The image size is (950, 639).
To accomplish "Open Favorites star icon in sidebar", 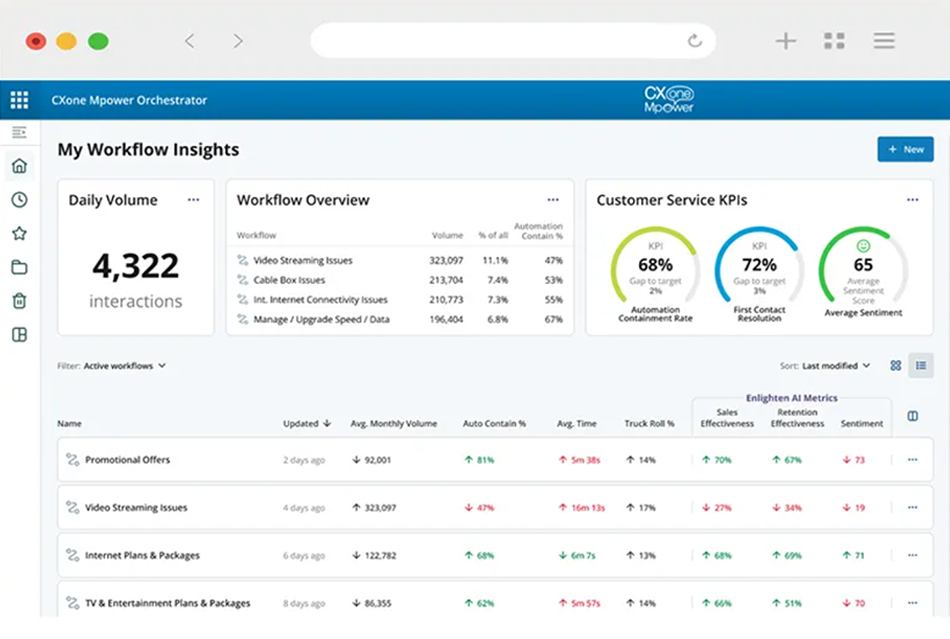I will click(x=19, y=233).
